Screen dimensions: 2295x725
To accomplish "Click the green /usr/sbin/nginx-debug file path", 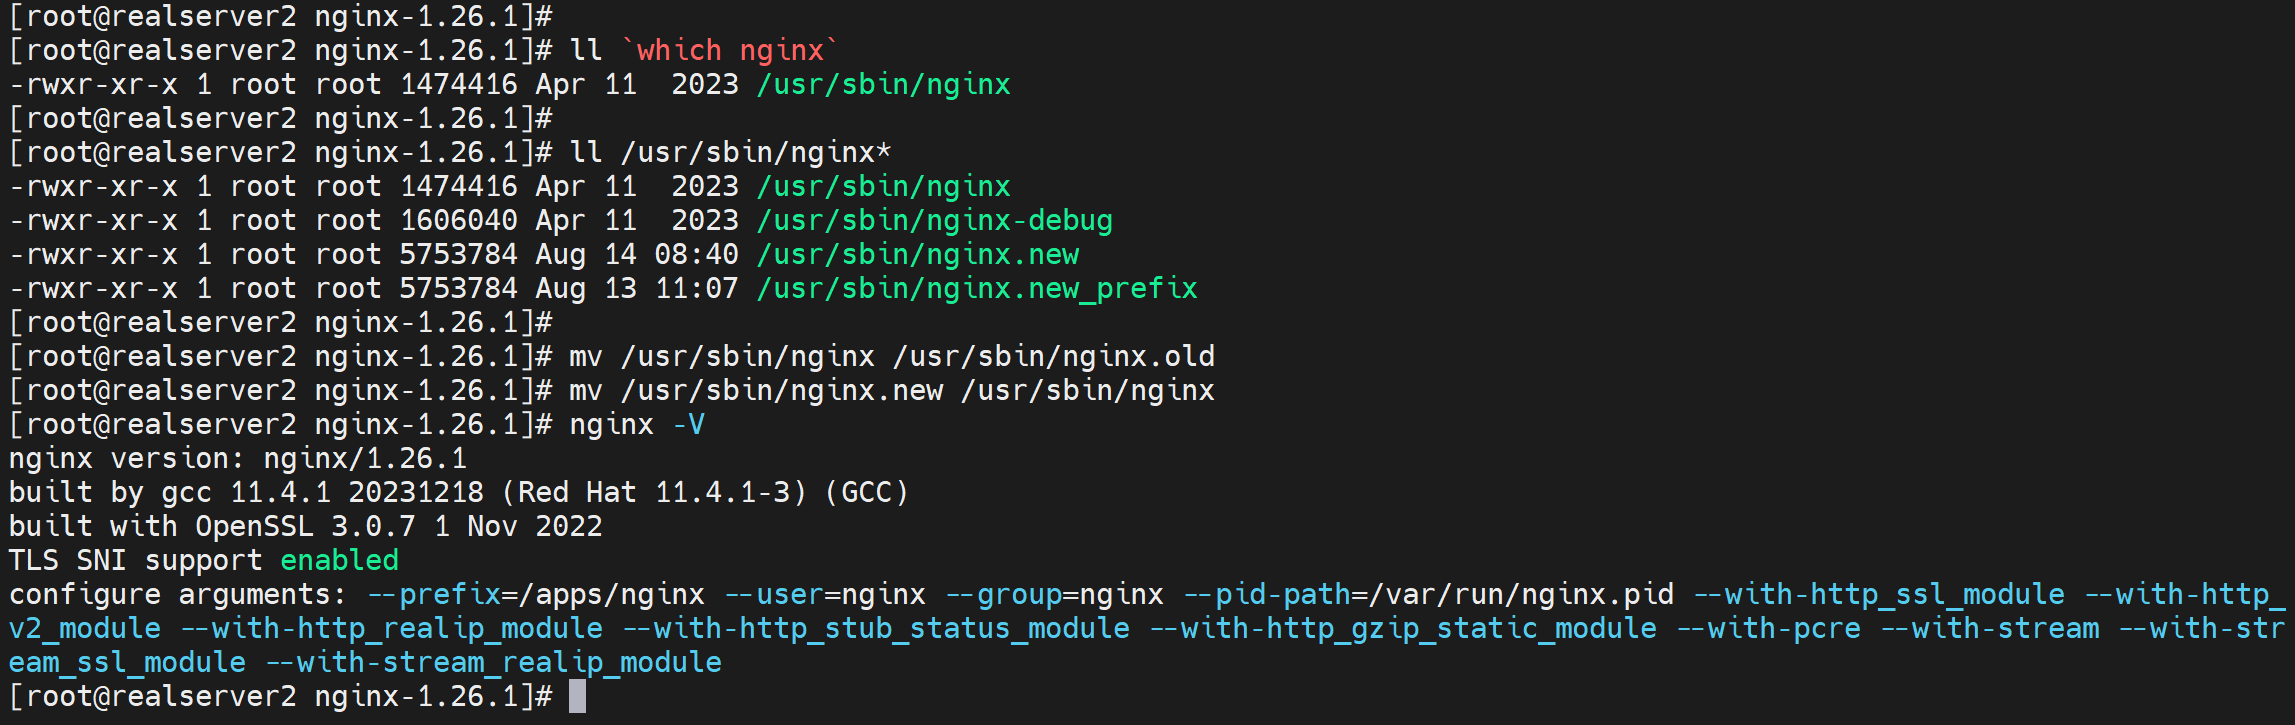I will (934, 220).
